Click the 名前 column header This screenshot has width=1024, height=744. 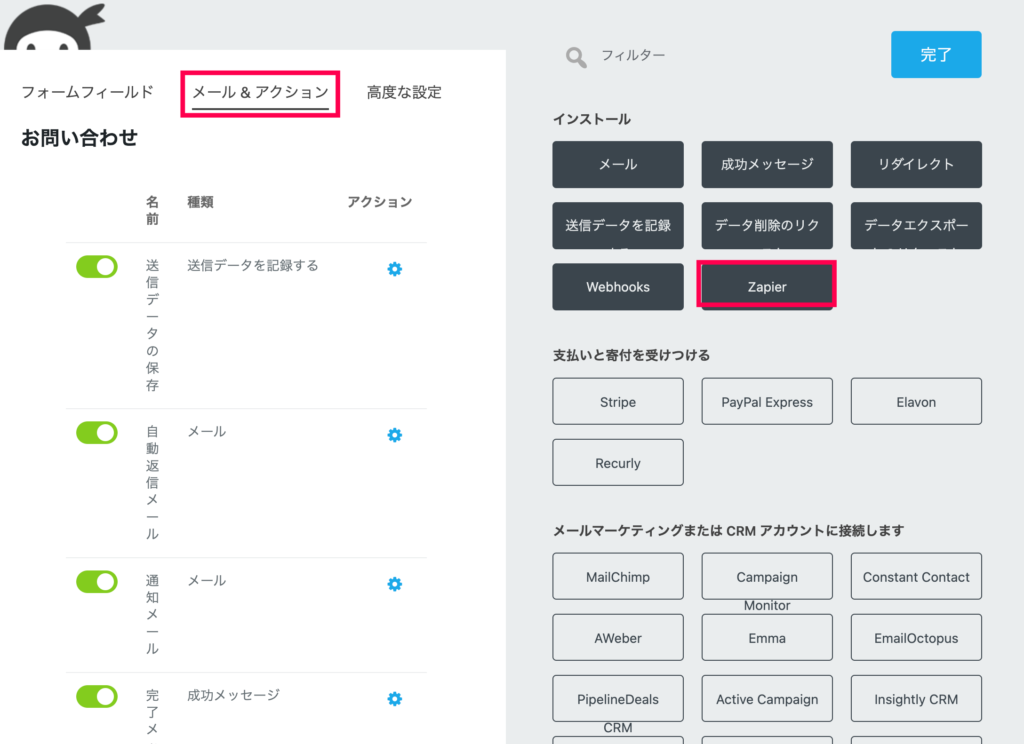[152, 210]
